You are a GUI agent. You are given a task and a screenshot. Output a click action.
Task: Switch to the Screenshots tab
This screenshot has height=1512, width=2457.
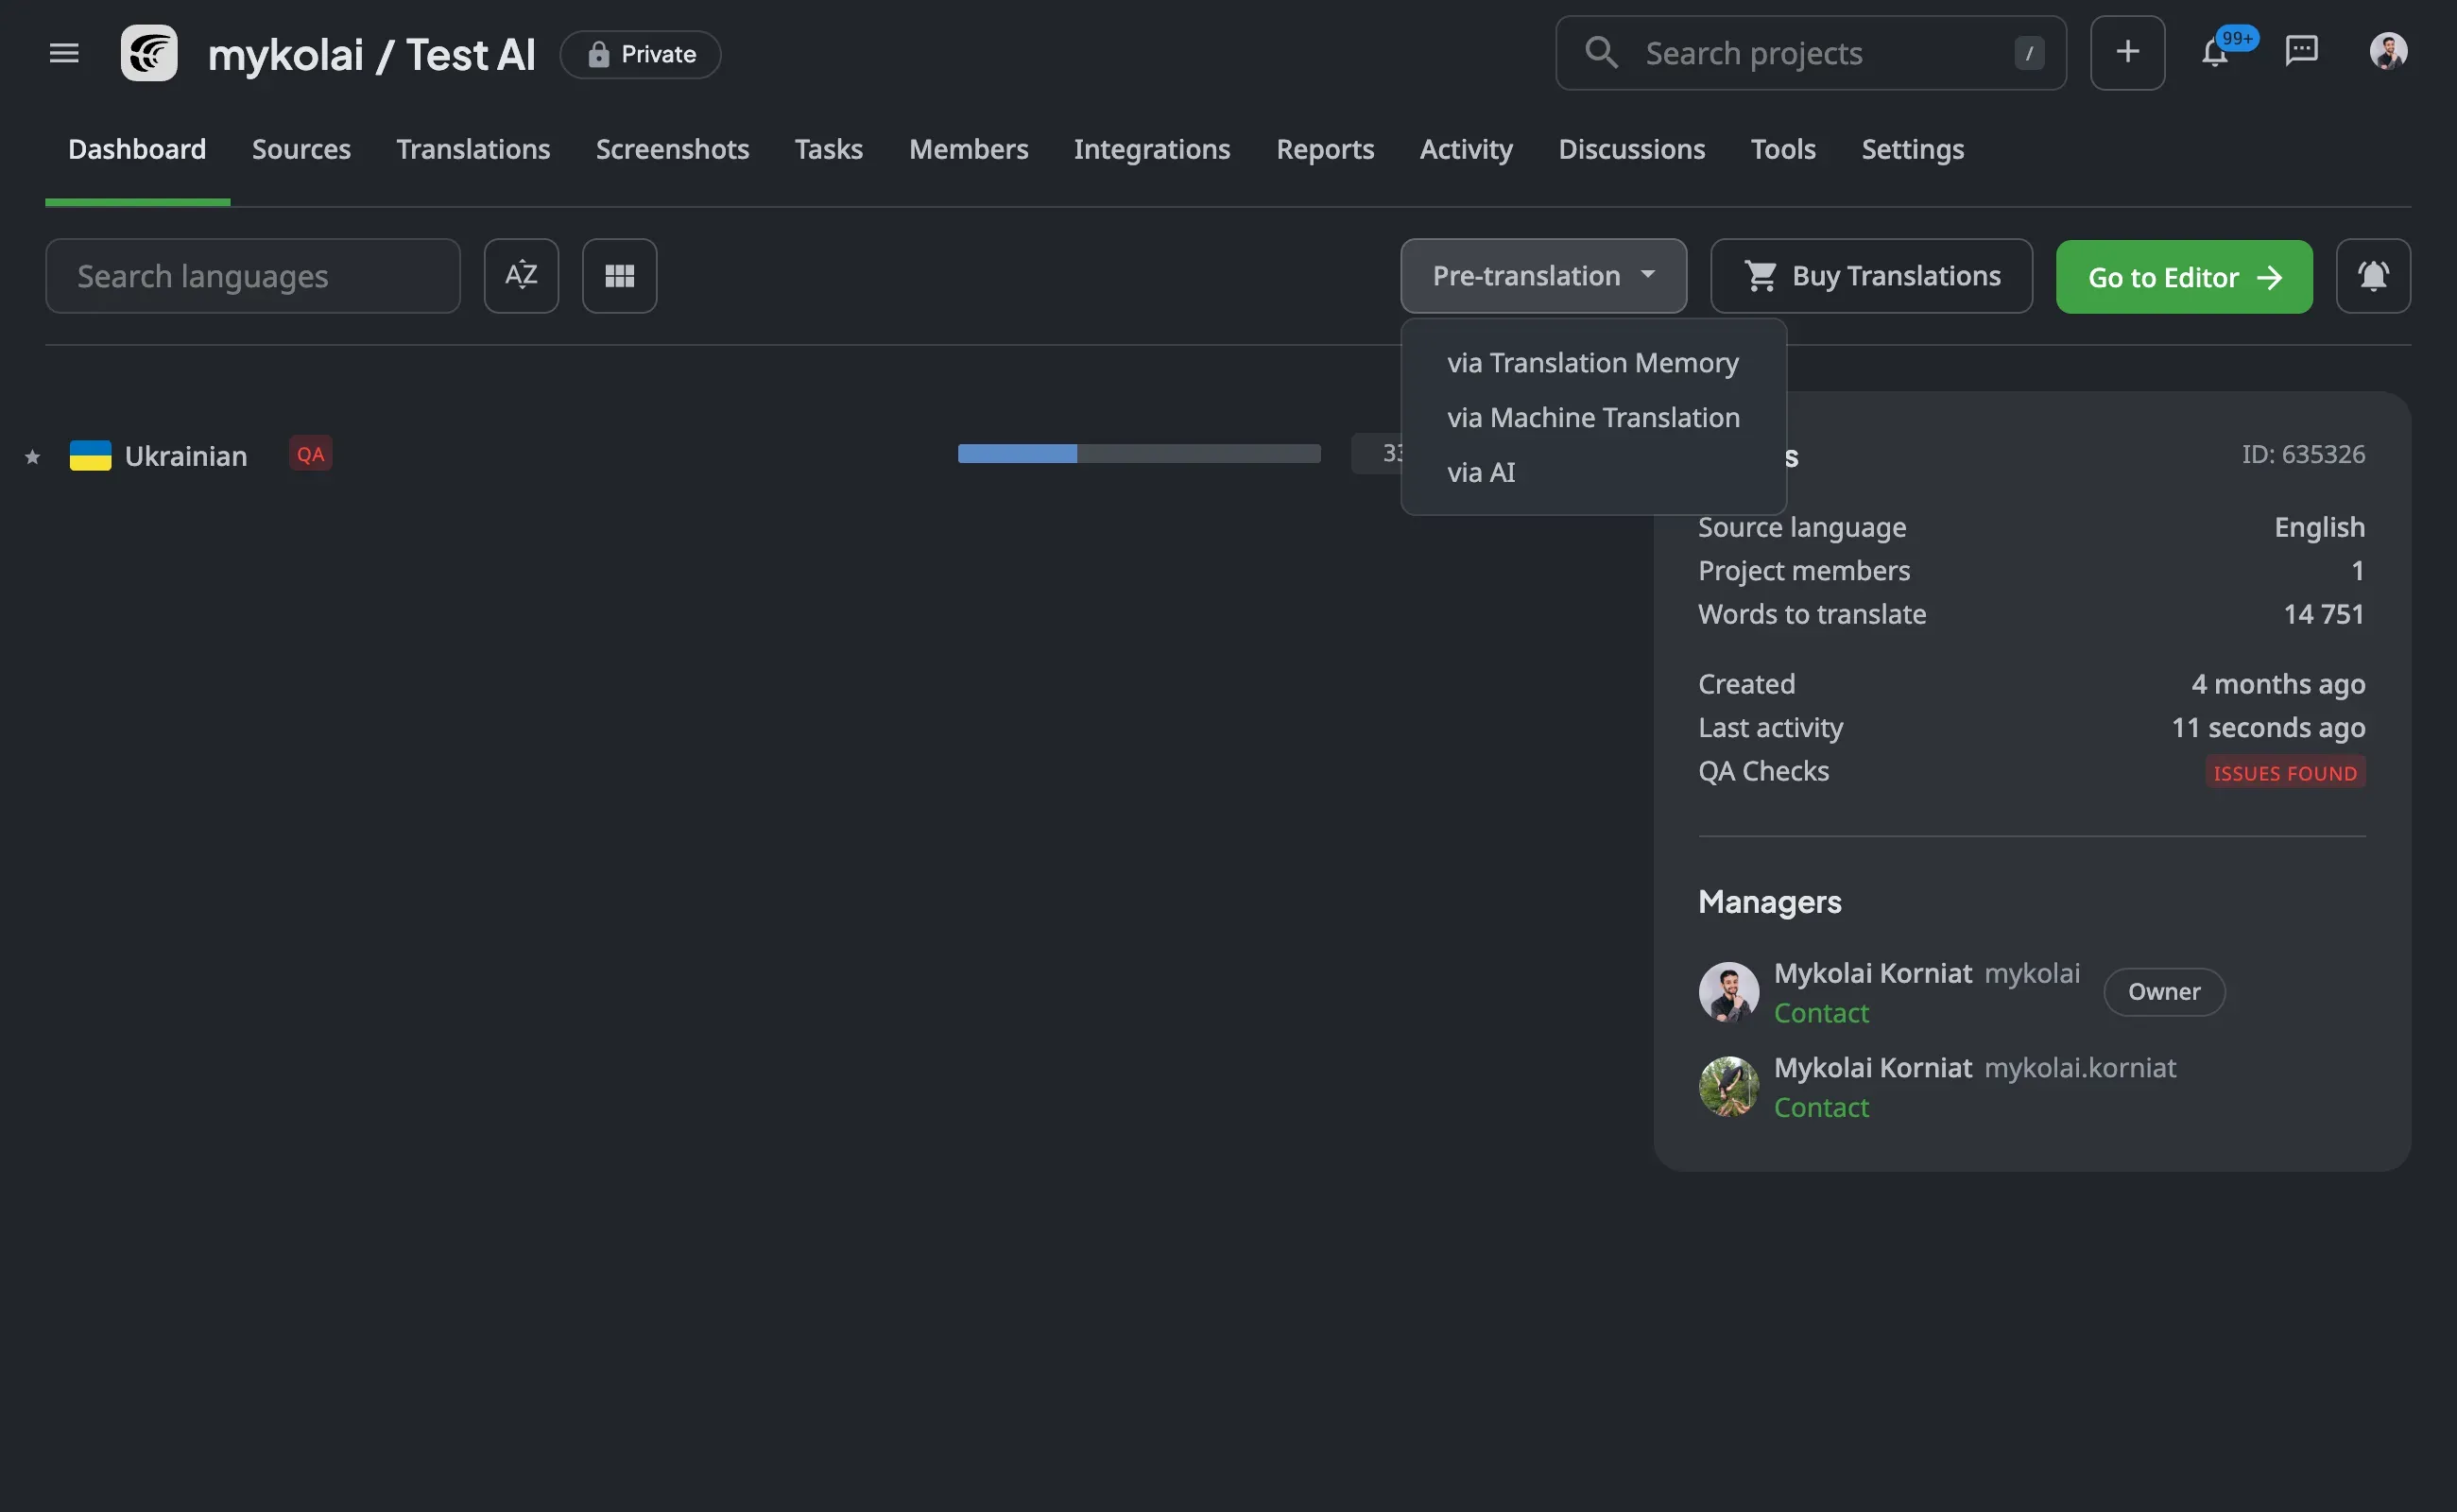(x=672, y=150)
